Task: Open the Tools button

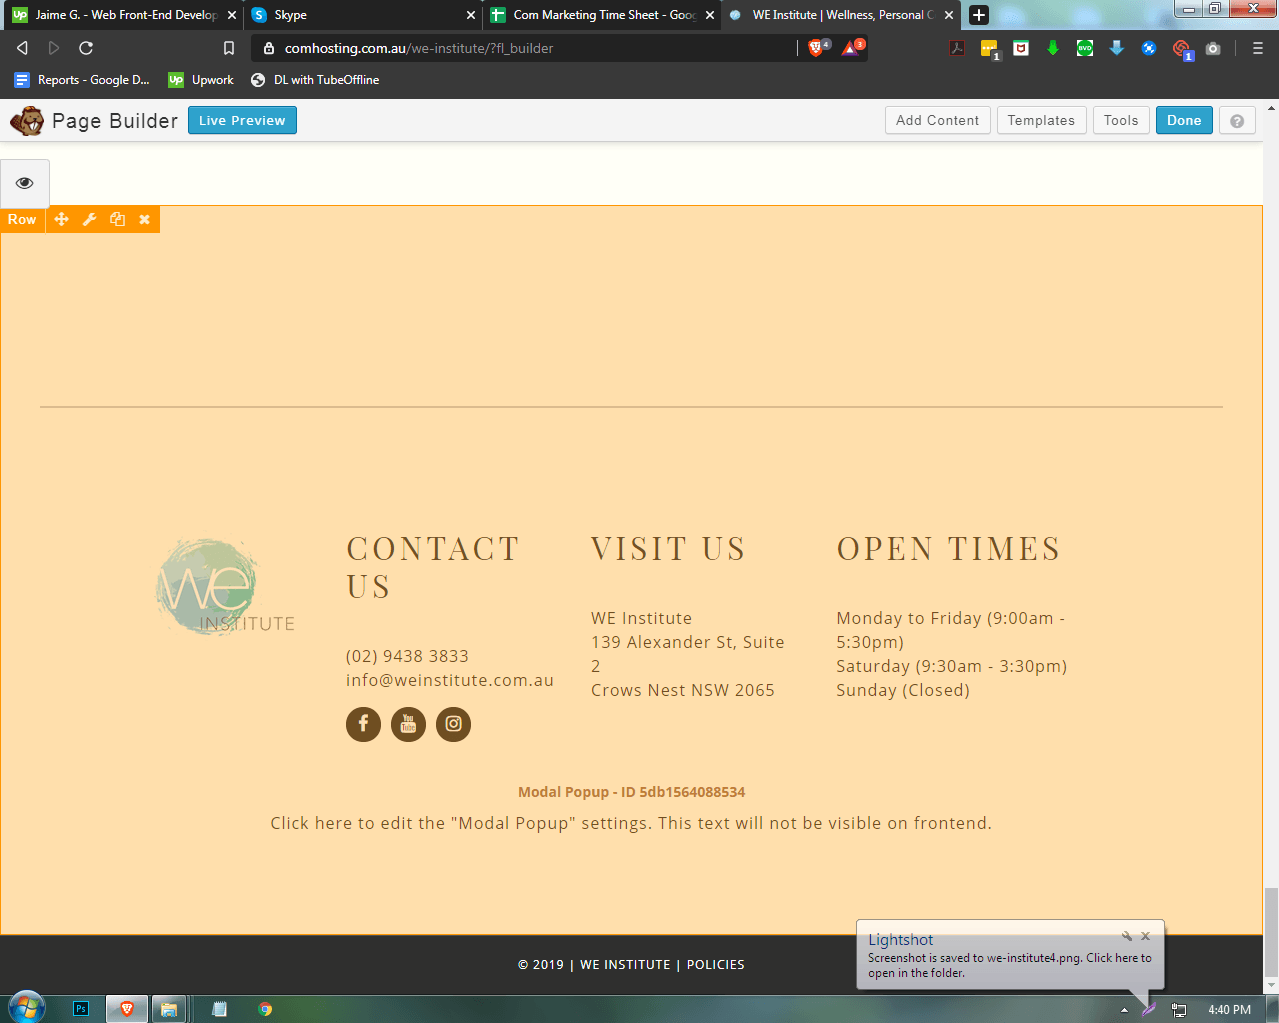Action: [x=1121, y=120]
